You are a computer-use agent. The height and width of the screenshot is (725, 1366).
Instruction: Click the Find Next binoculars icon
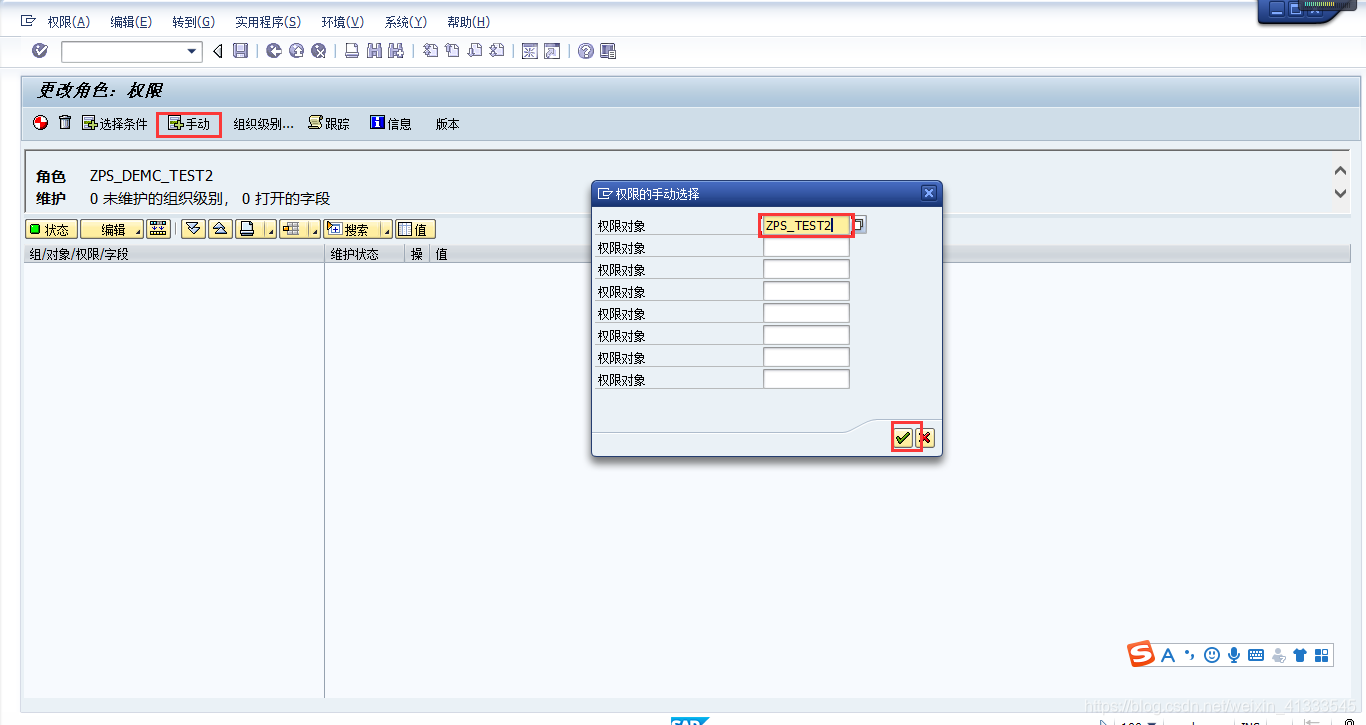click(396, 51)
